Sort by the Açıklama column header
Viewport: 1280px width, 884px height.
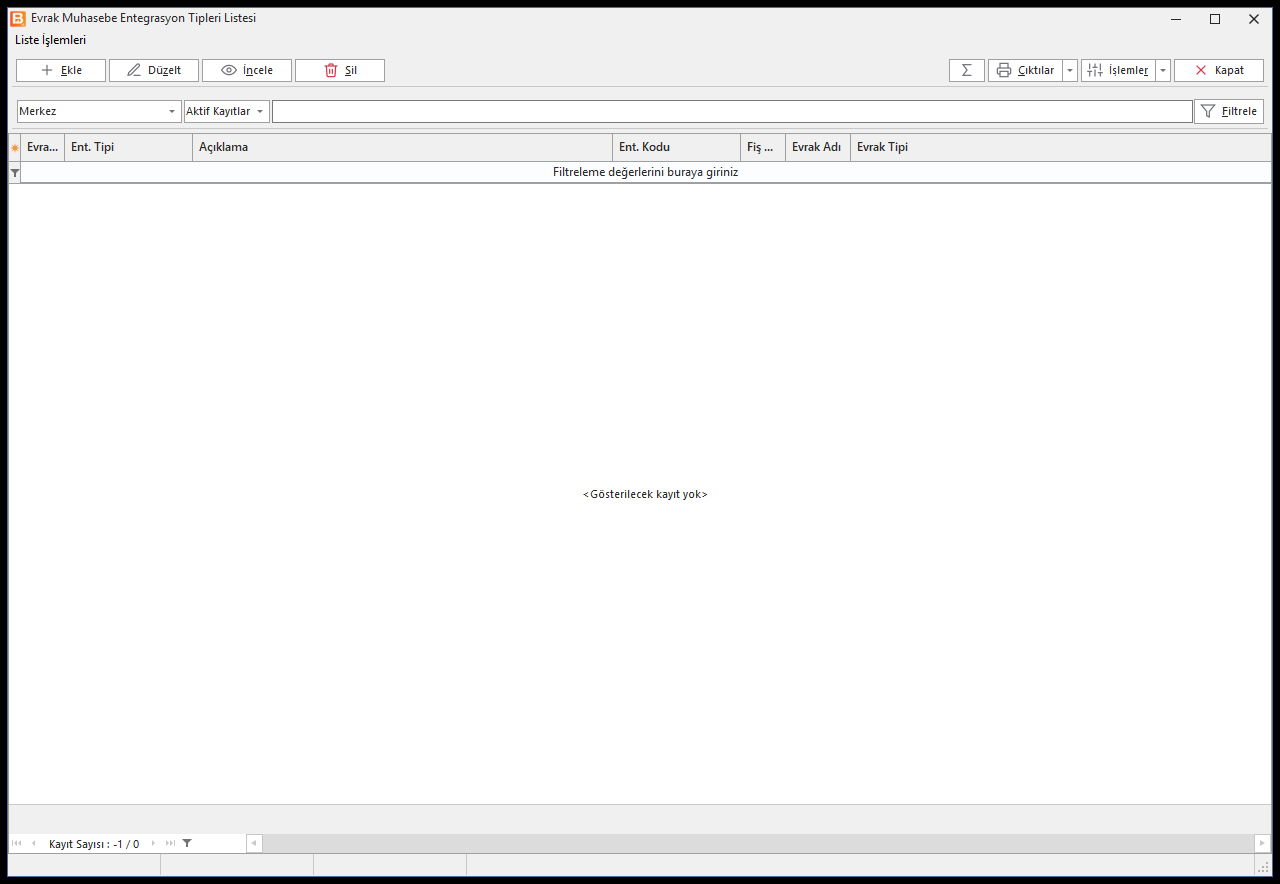[402, 148]
